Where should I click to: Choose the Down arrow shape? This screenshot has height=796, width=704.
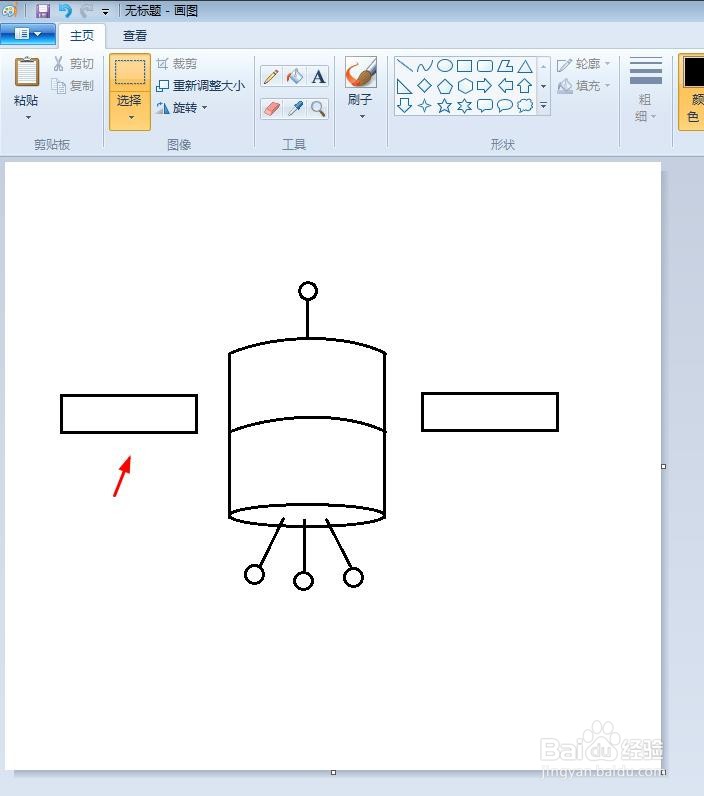405,105
